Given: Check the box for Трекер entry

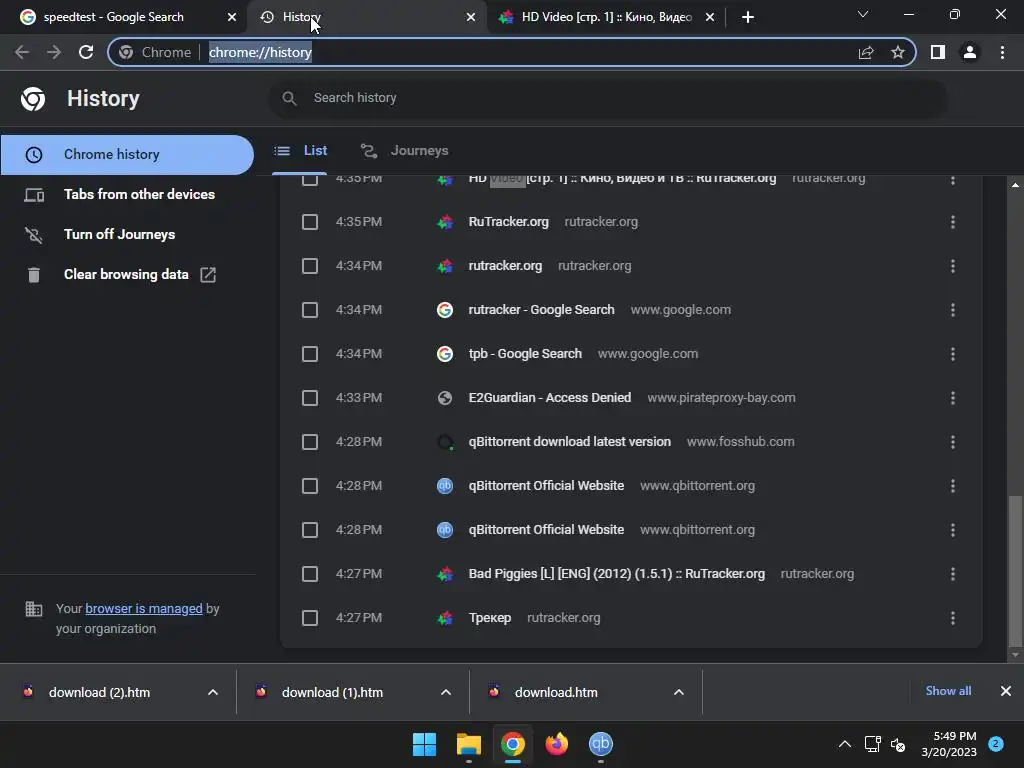Looking at the screenshot, I should coord(310,618).
